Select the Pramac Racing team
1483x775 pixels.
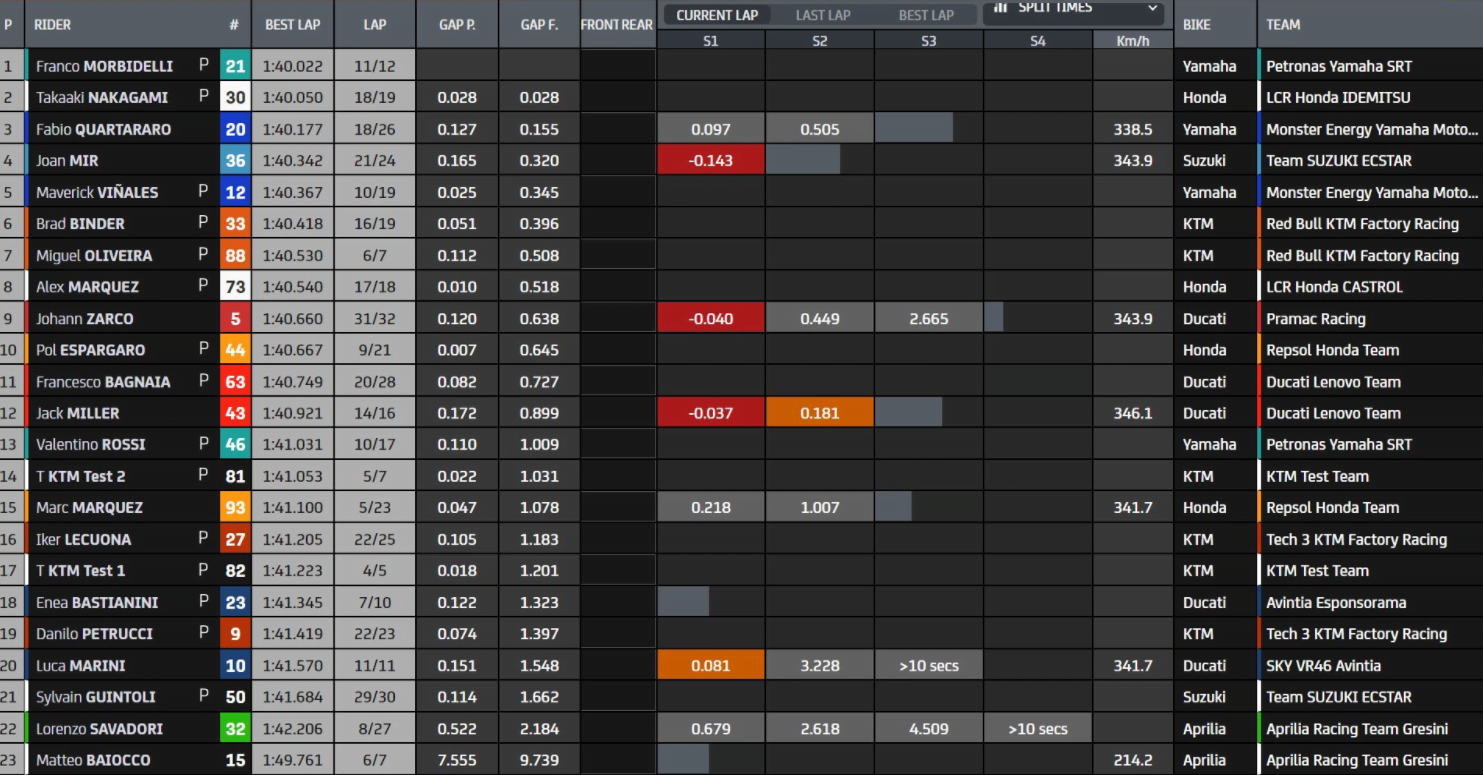(1315, 319)
